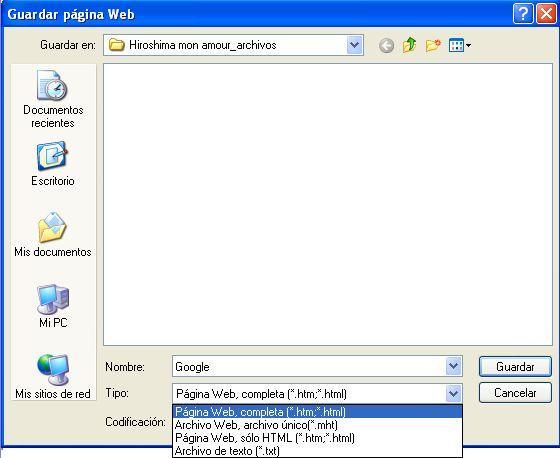The image size is (560, 458).
Task: Click the Cancelar button
Action: (515, 393)
